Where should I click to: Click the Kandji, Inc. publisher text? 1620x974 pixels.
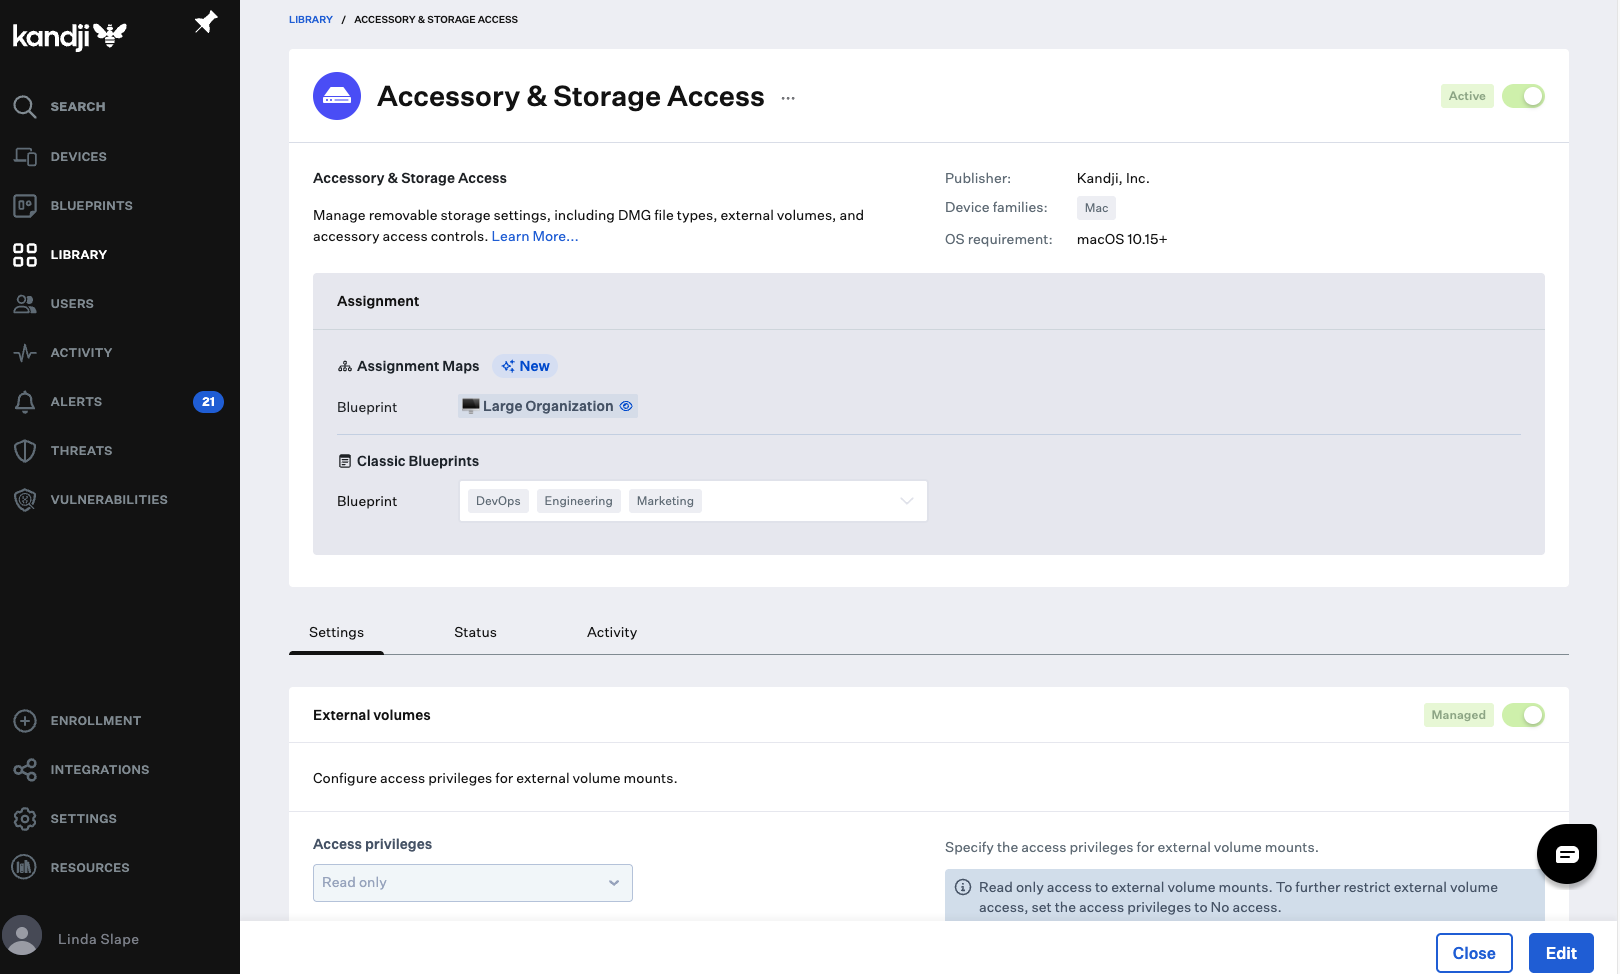pyautogui.click(x=1113, y=179)
